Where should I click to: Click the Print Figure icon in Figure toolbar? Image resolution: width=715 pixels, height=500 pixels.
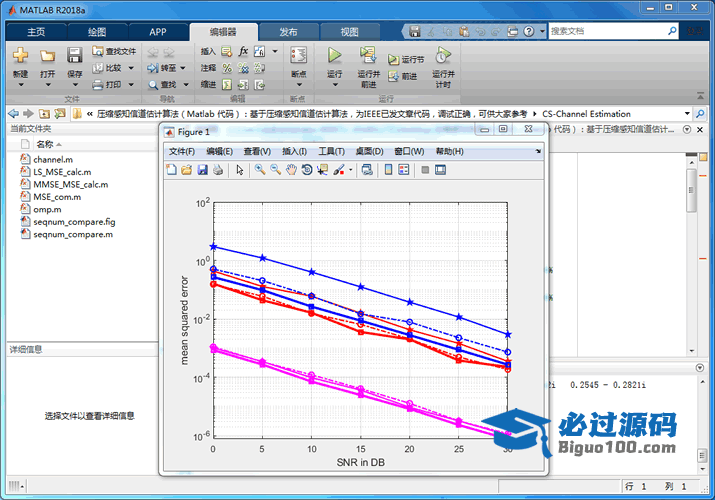point(218,170)
